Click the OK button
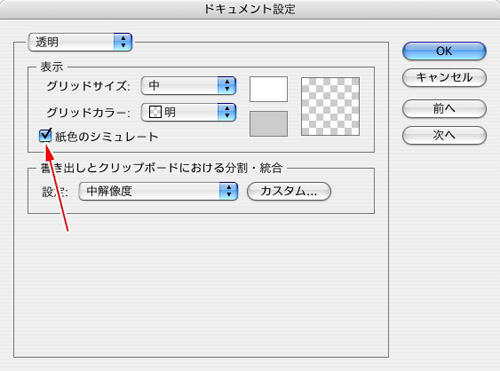Viewport: 500px width, 371px height. click(x=444, y=51)
